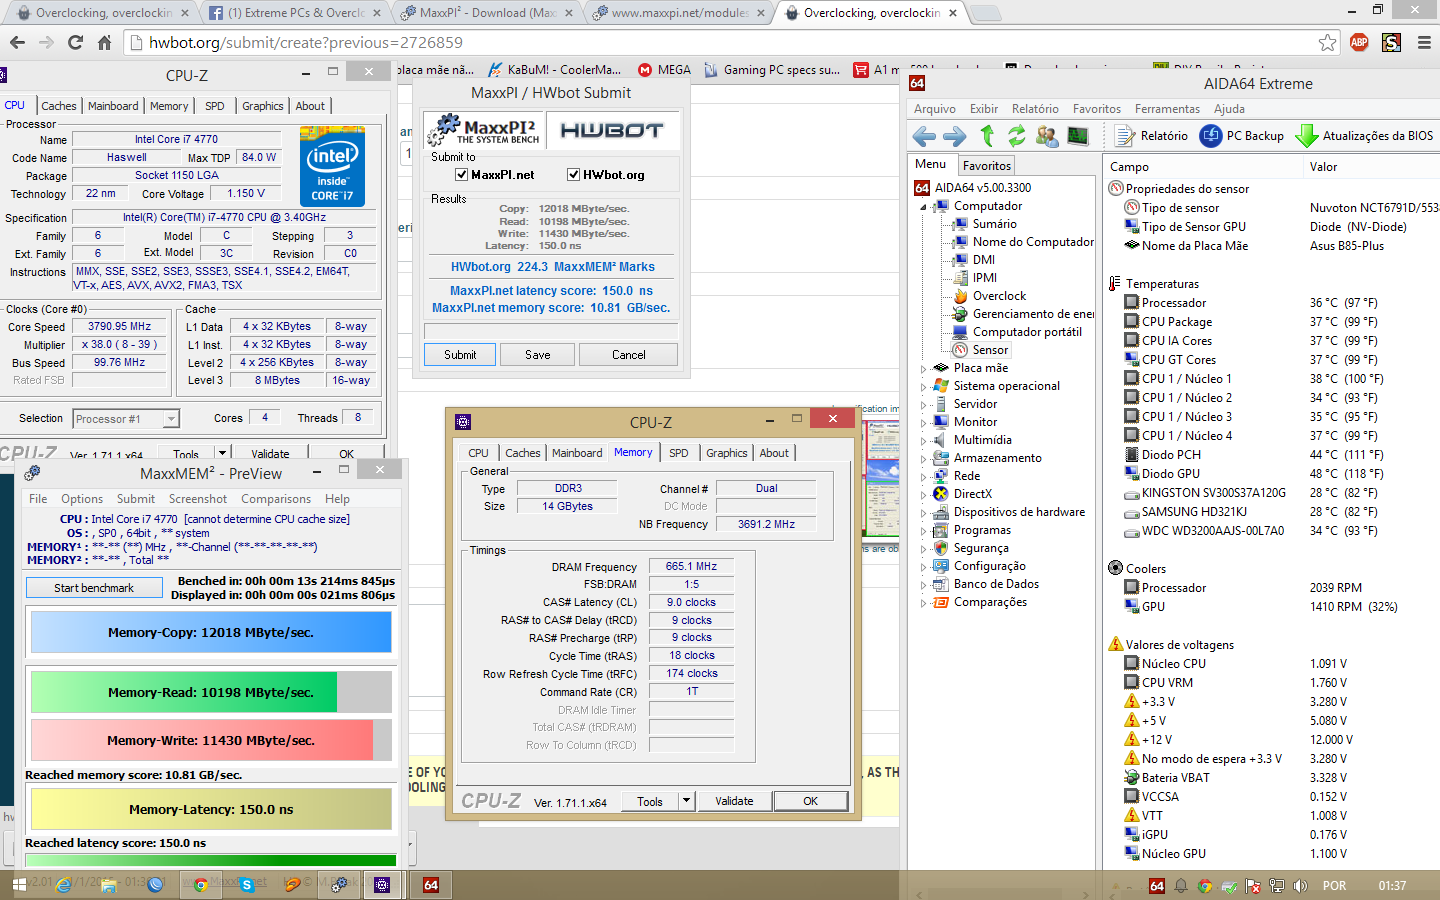Click the Intel Core i7 logo in CPU-Z
1440x900 pixels.
click(x=332, y=167)
